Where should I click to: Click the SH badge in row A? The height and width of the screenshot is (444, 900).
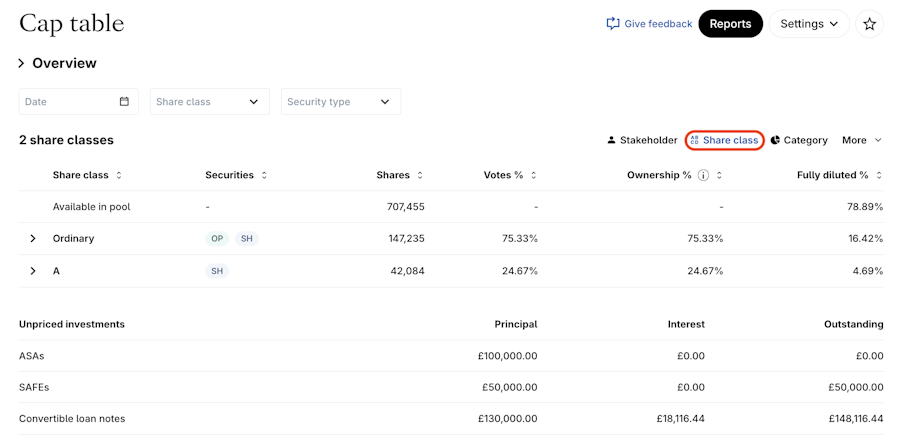216,271
